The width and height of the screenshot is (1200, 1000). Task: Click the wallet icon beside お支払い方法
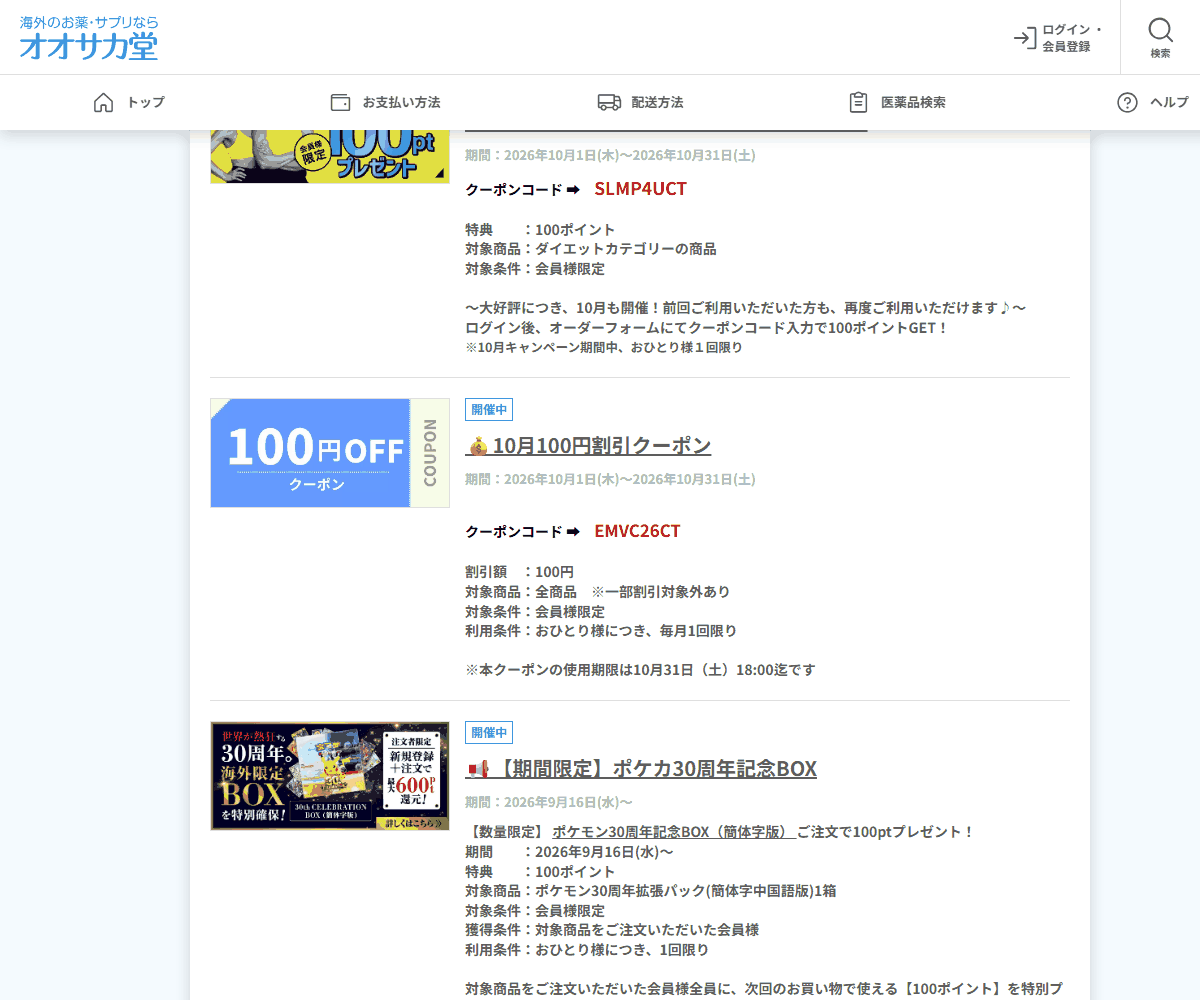[x=340, y=102]
